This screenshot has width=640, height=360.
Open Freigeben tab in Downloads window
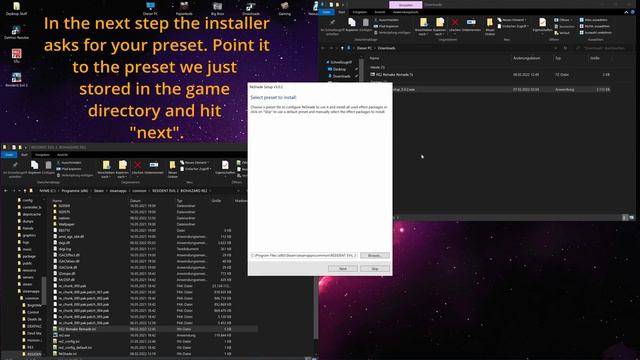pos(360,12)
